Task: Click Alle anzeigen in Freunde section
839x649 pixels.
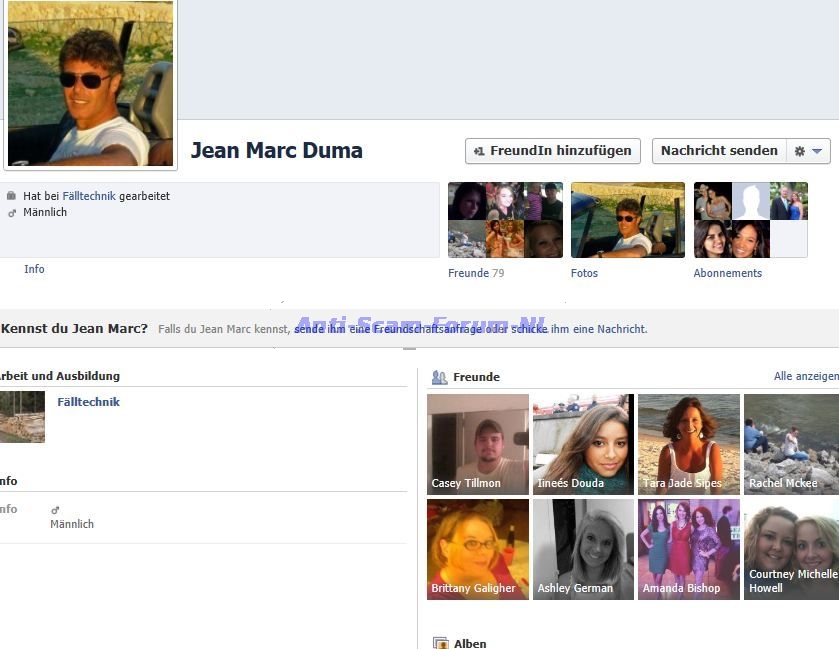Action: click(x=805, y=376)
